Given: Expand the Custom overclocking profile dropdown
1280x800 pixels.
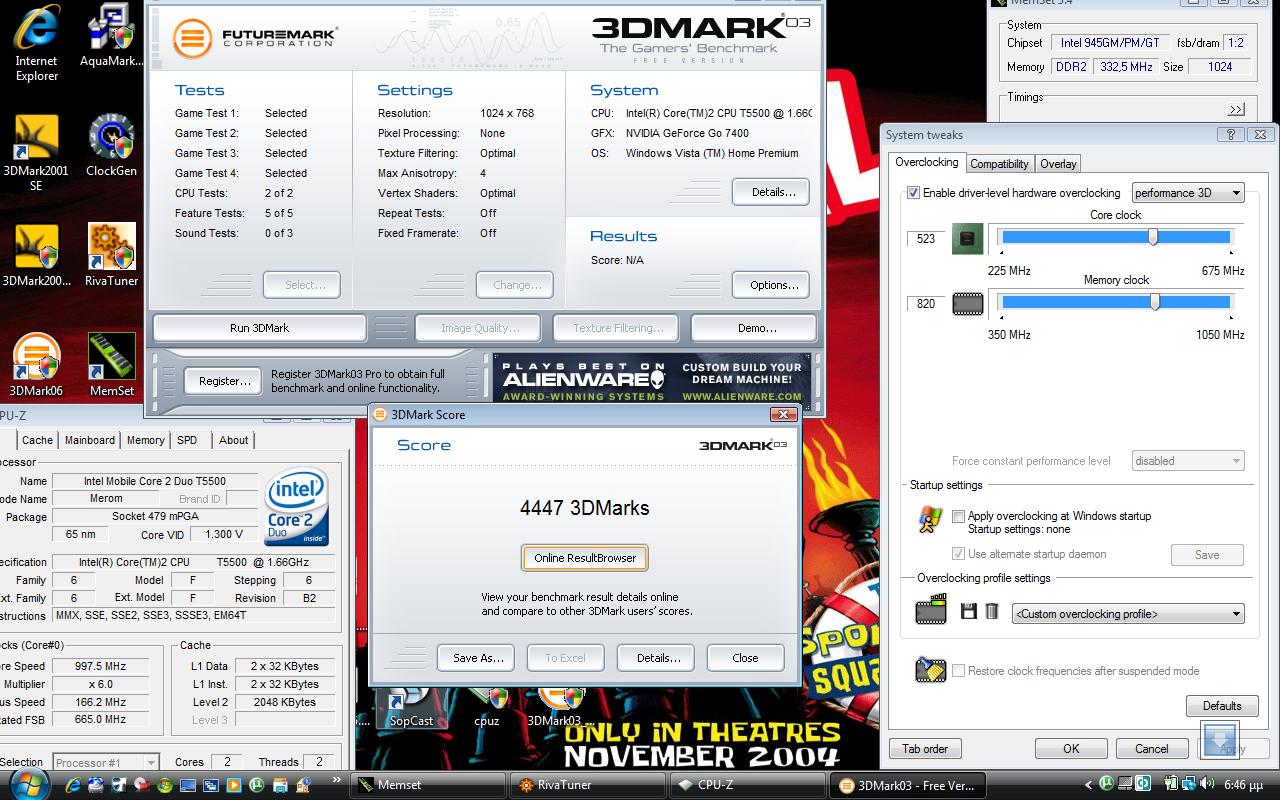Looking at the screenshot, I should (1128, 614).
